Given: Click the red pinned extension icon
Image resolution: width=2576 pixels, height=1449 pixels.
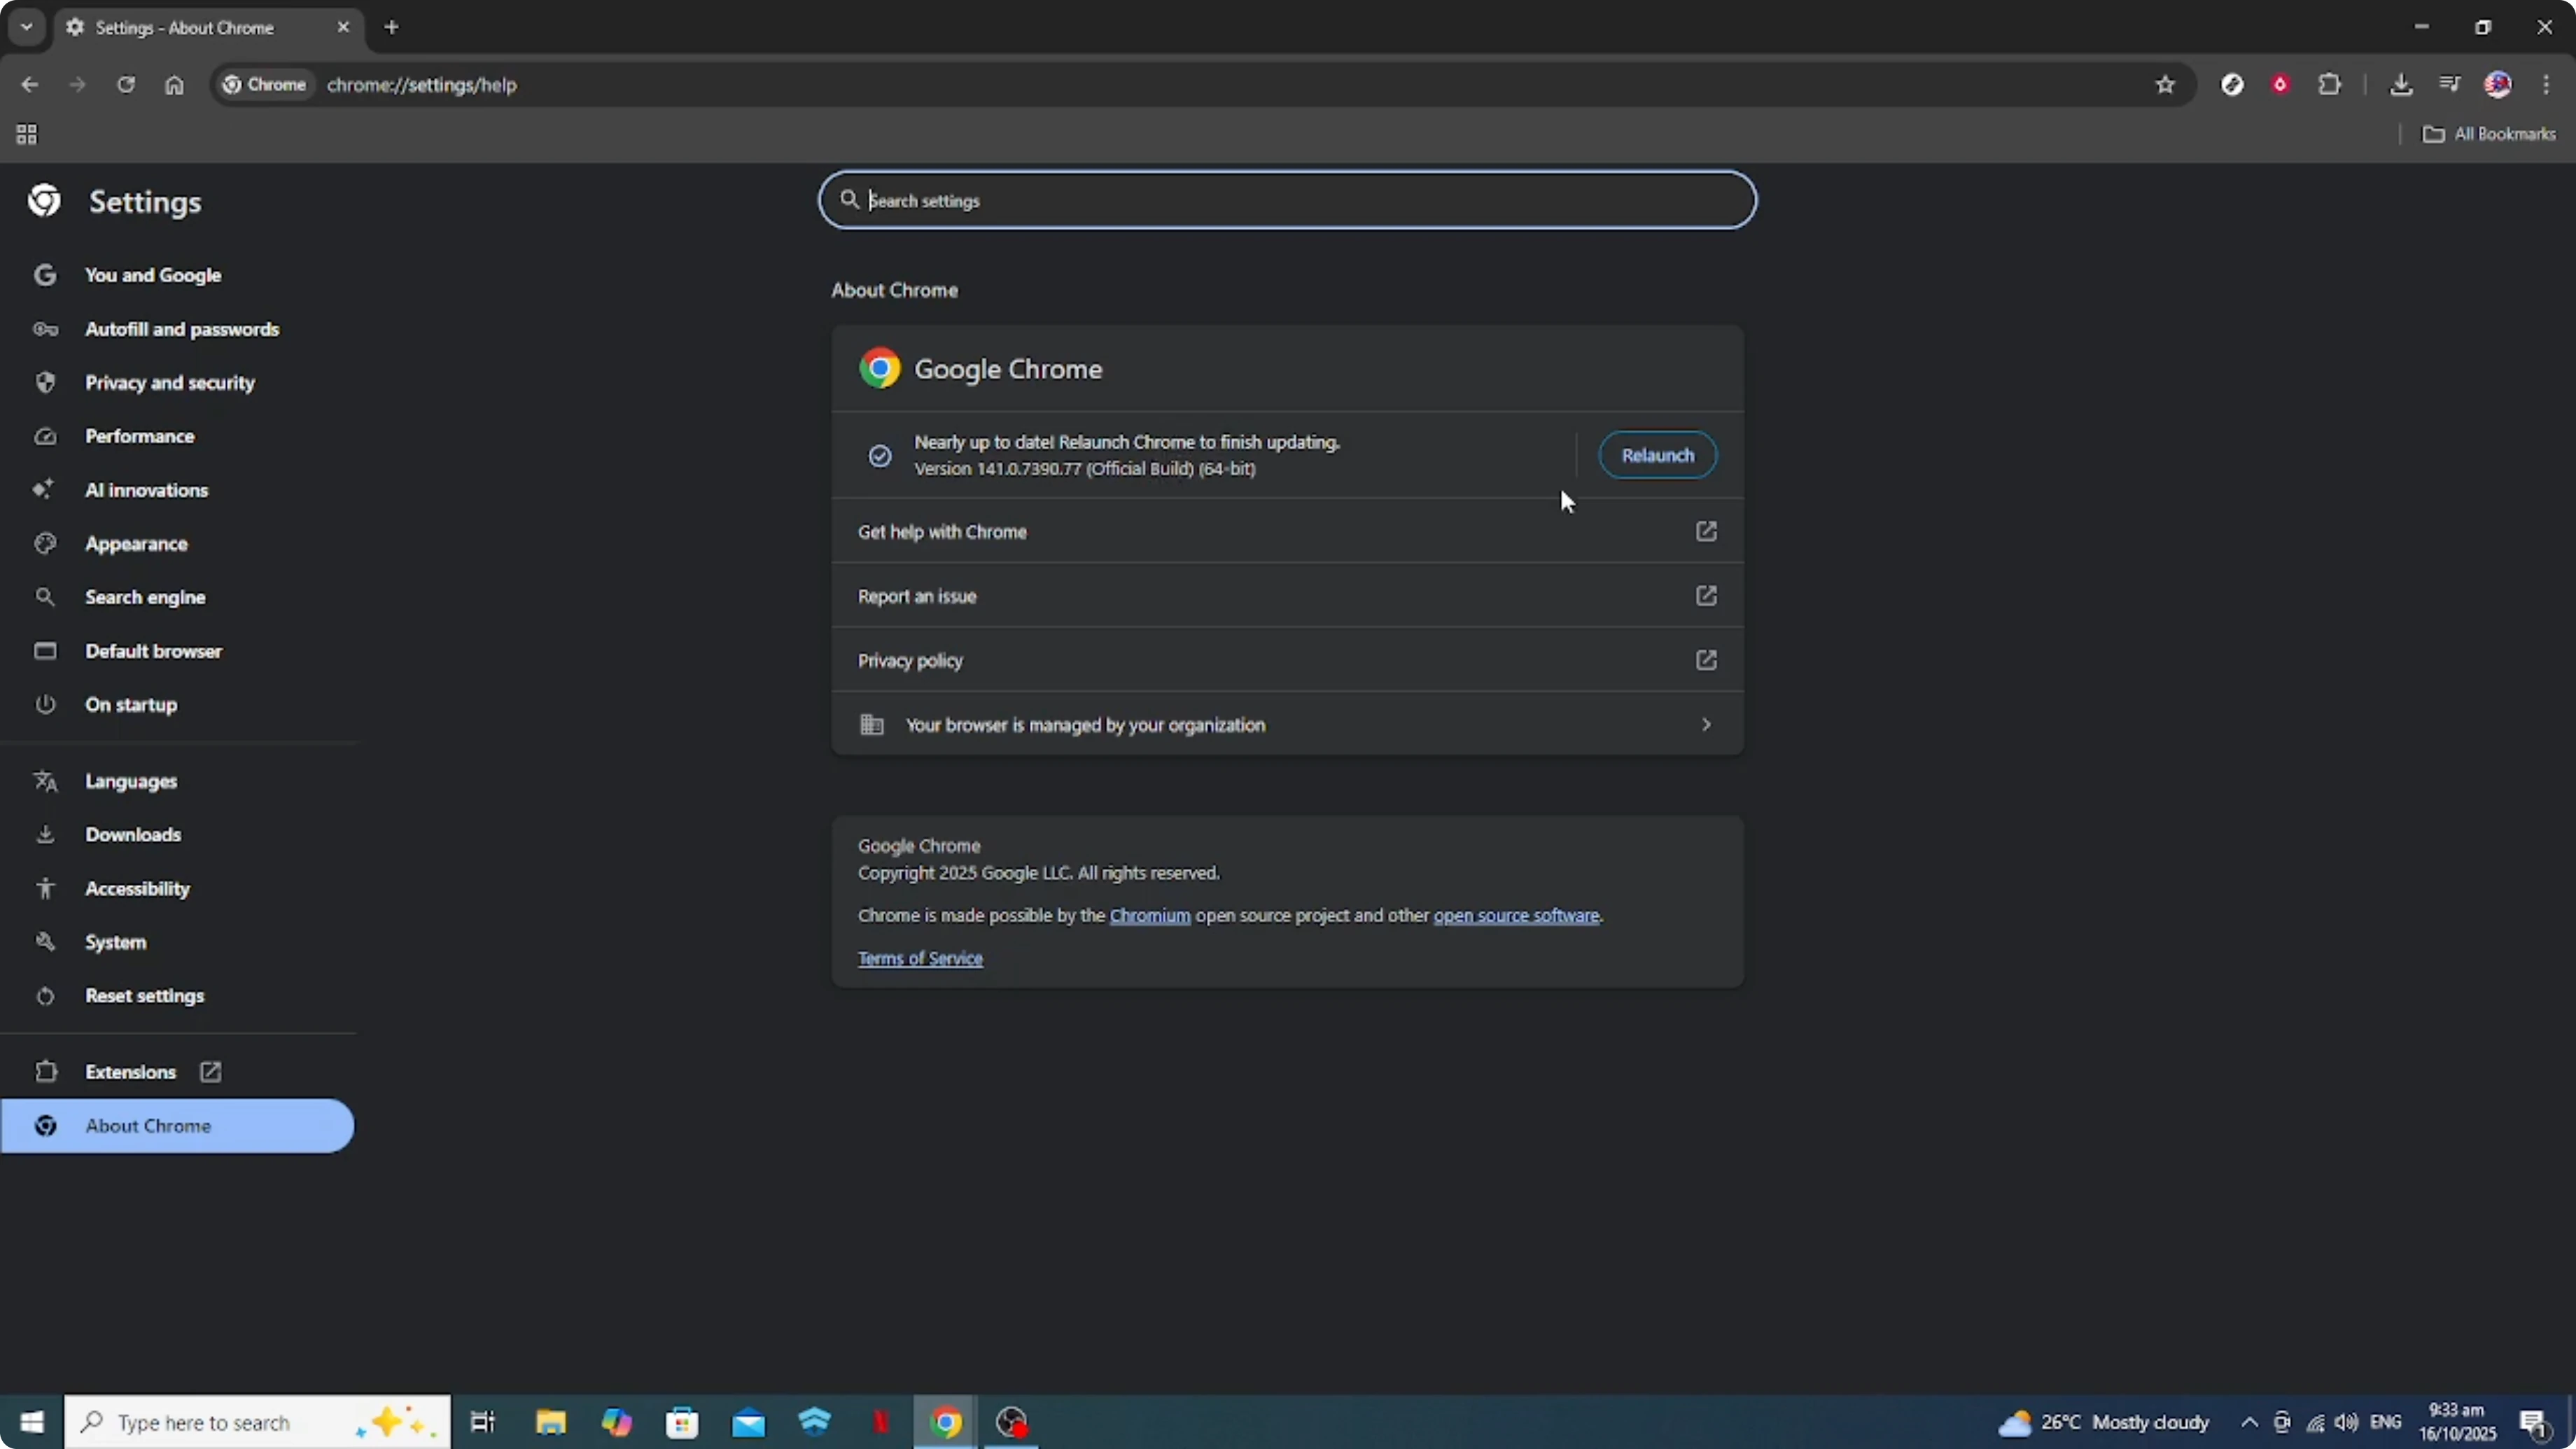Looking at the screenshot, I should pyautogui.click(x=2281, y=85).
